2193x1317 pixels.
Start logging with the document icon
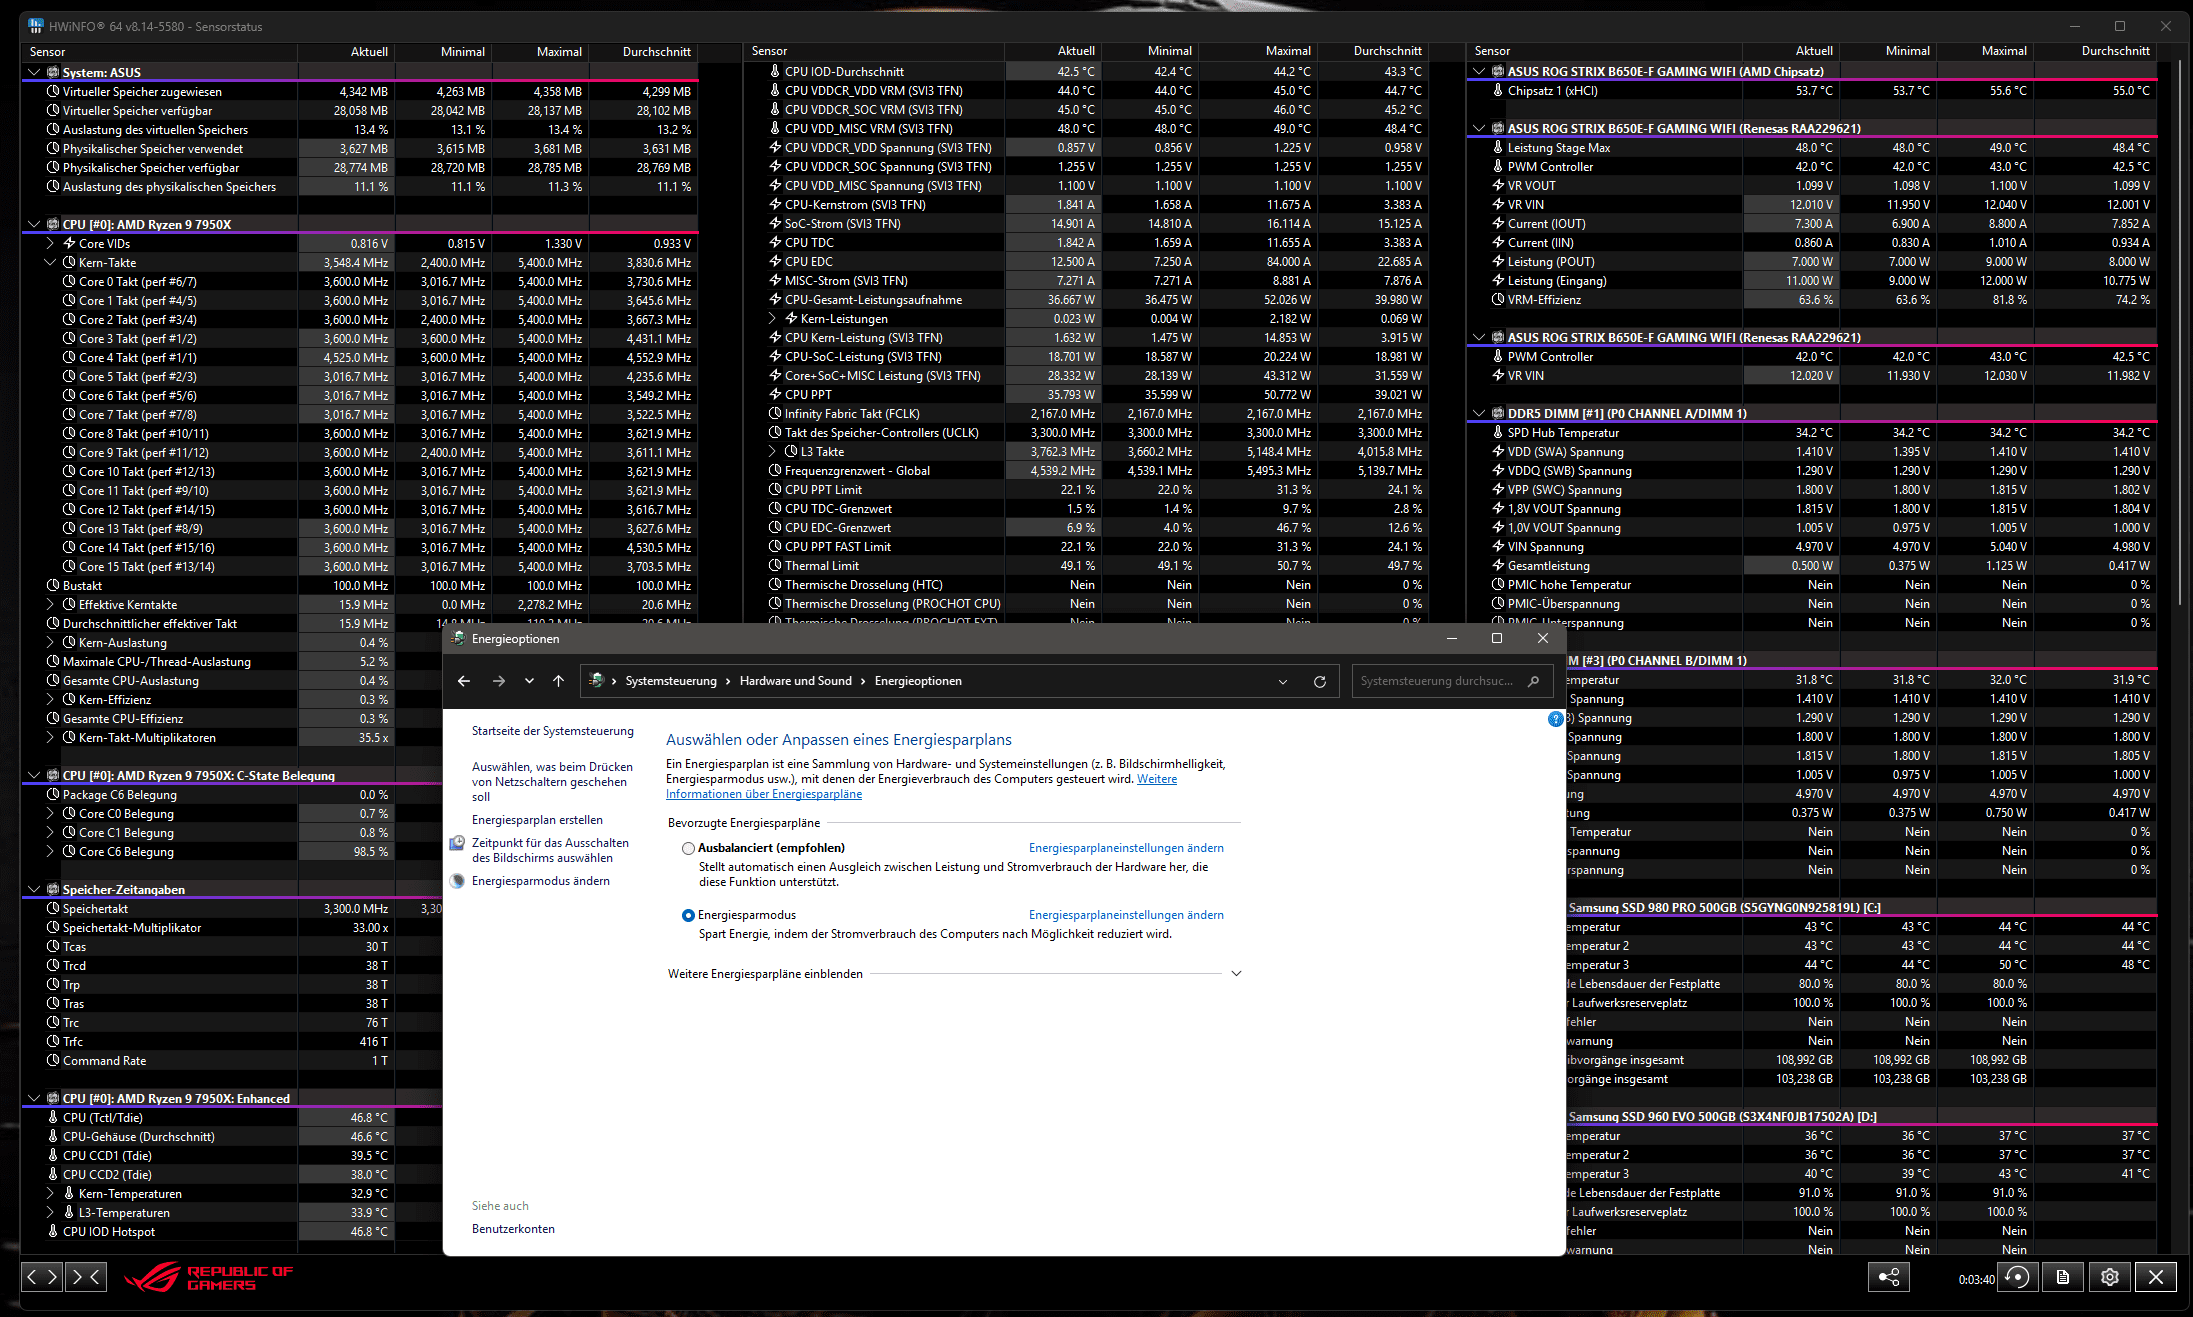tap(2063, 1277)
